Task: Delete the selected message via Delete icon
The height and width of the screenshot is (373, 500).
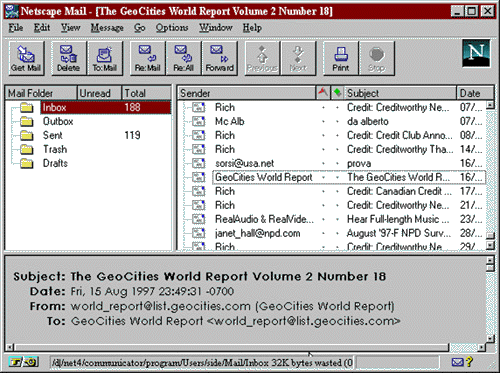Action: coord(68,58)
